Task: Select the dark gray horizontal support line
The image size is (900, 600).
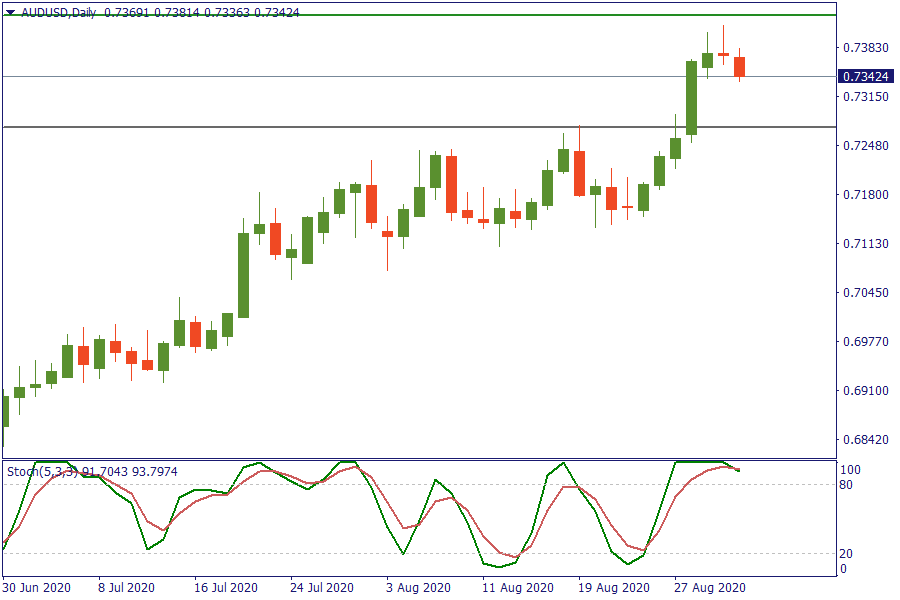Action: point(419,127)
